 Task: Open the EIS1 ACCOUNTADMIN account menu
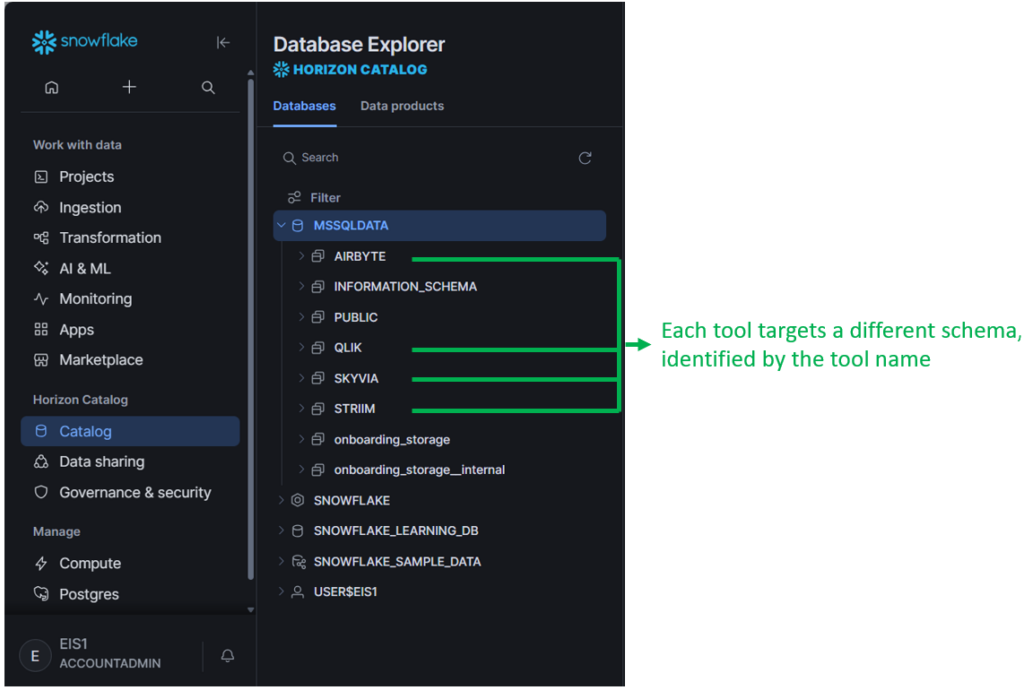pyautogui.click(x=110, y=653)
